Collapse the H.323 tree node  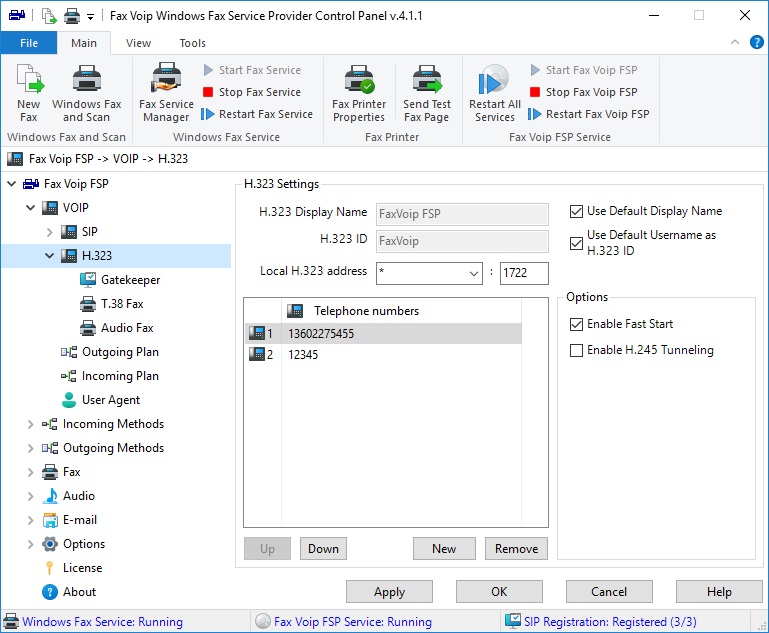point(50,256)
